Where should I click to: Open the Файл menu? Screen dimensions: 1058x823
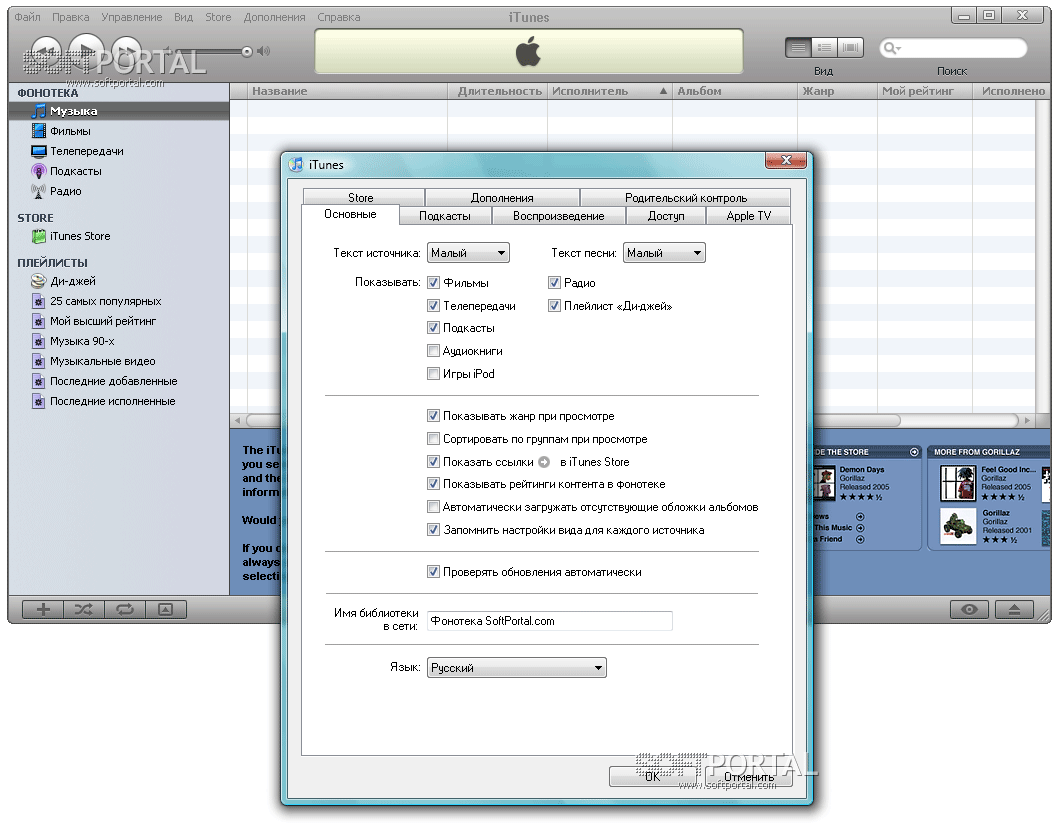28,18
